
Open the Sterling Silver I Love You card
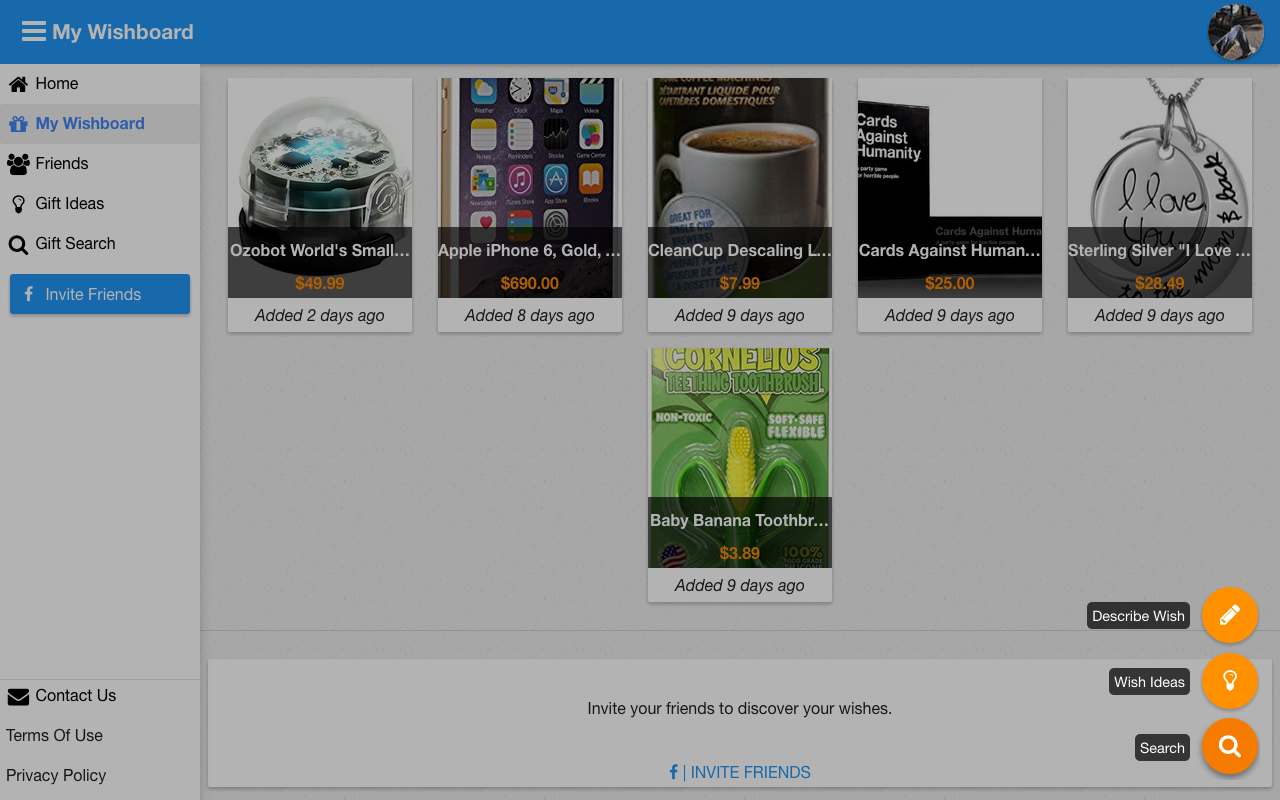click(1160, 205)
